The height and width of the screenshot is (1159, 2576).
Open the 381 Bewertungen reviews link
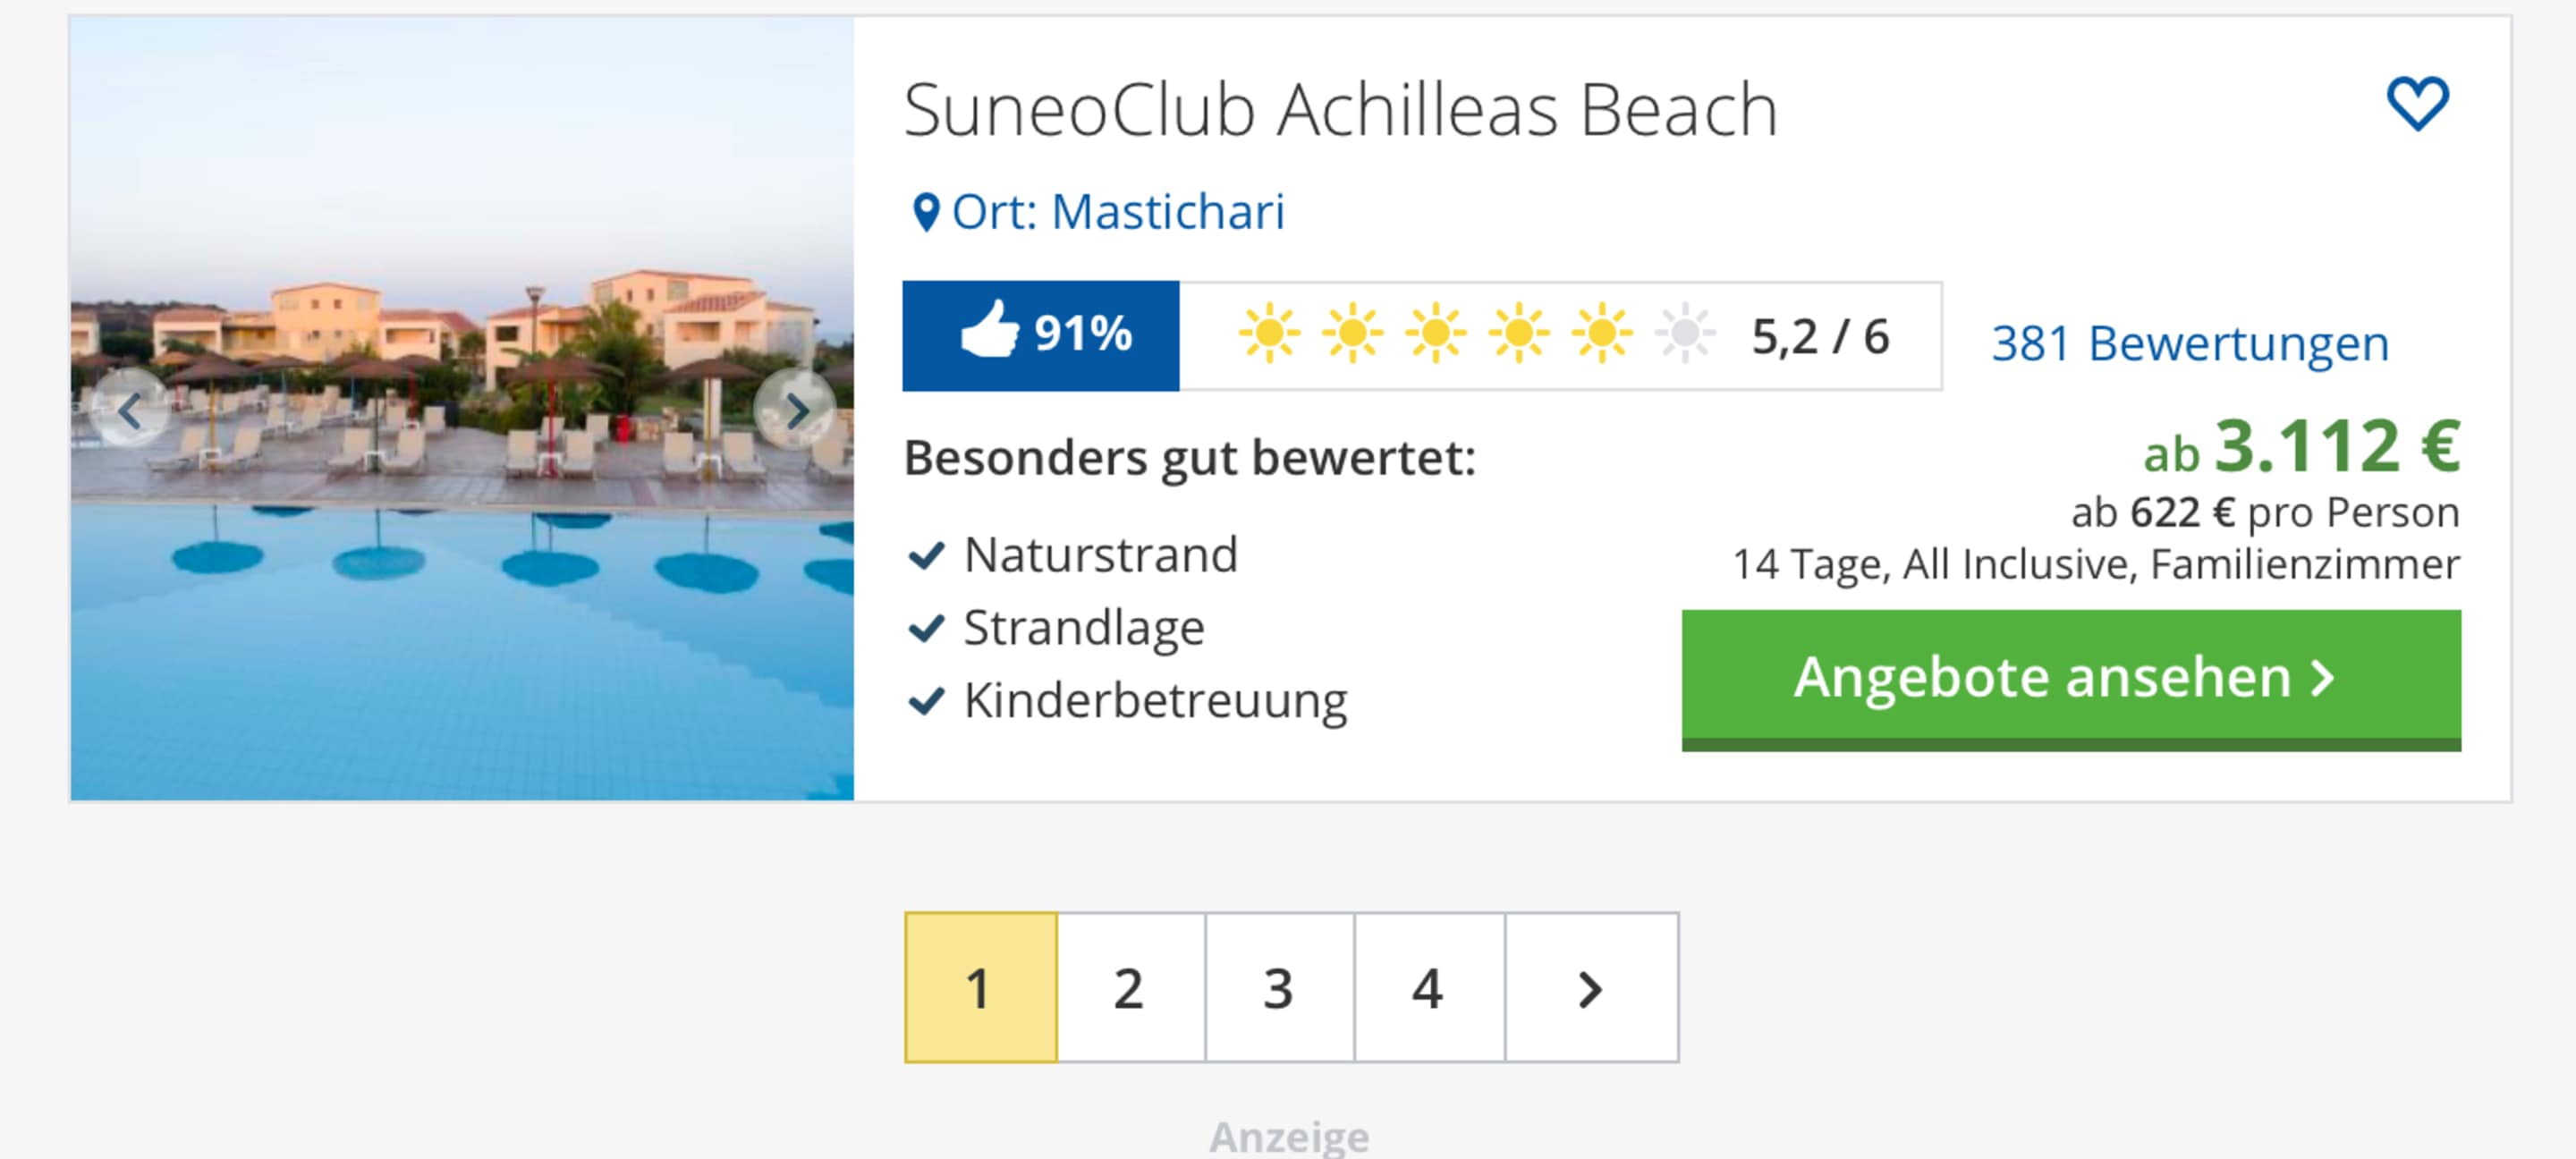tap(2189, 344)
